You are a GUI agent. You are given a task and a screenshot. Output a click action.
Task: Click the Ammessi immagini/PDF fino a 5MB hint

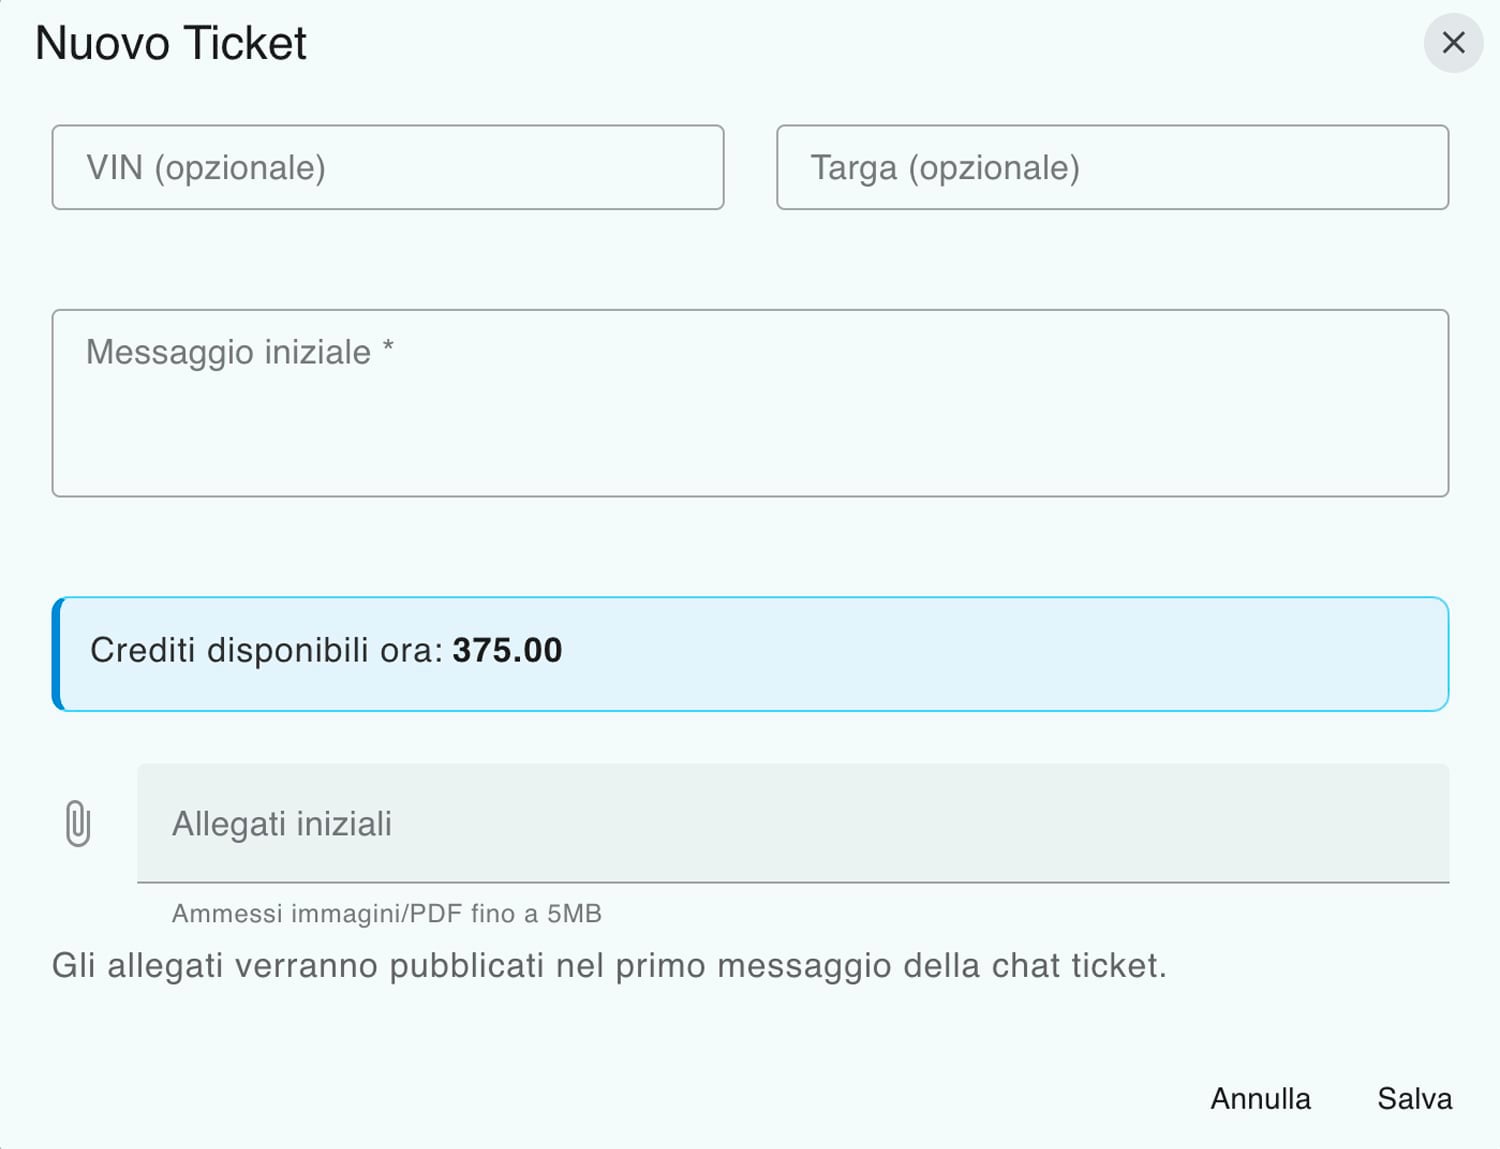click(387, 913)
